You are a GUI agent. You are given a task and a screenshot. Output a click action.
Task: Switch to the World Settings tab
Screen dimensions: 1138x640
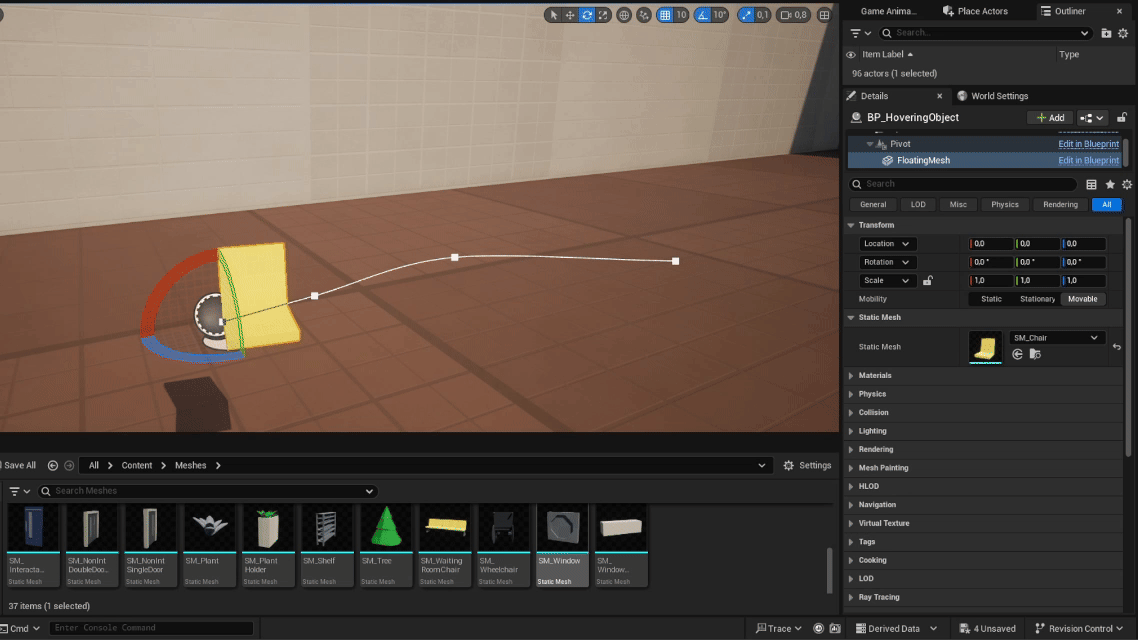click(992, 96)
